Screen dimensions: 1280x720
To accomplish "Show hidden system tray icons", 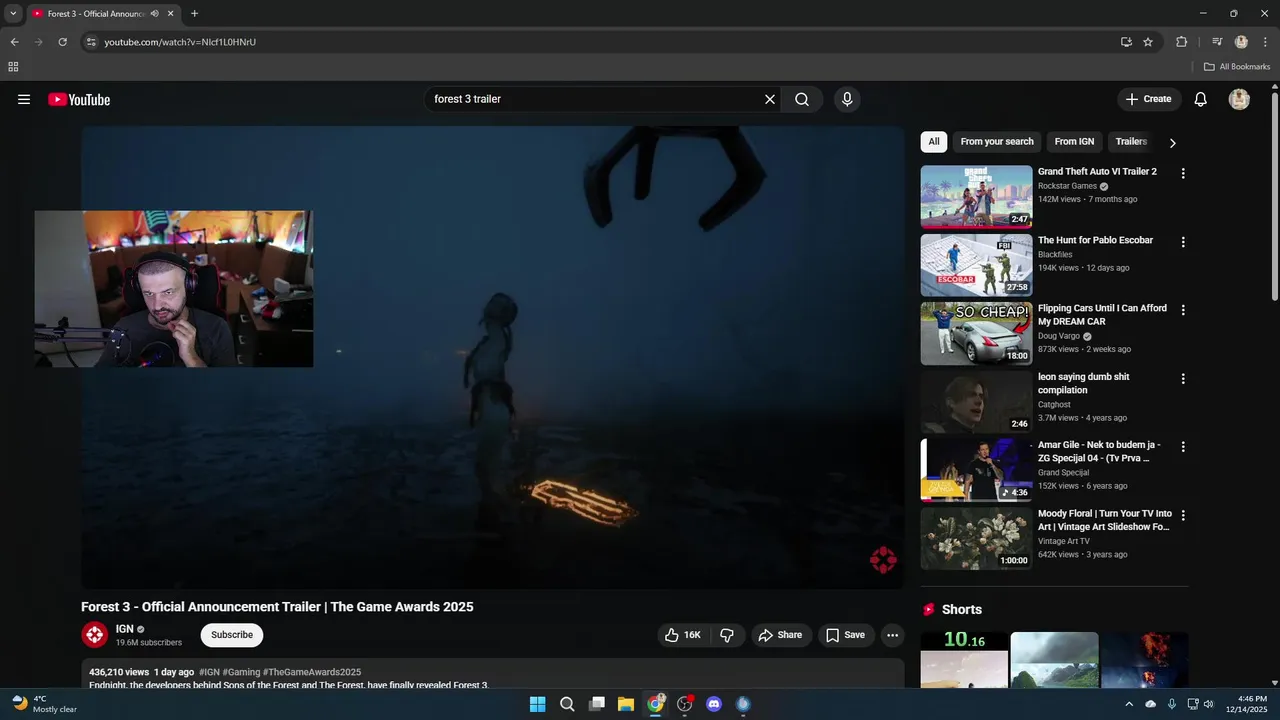I will coord(1129,704).
